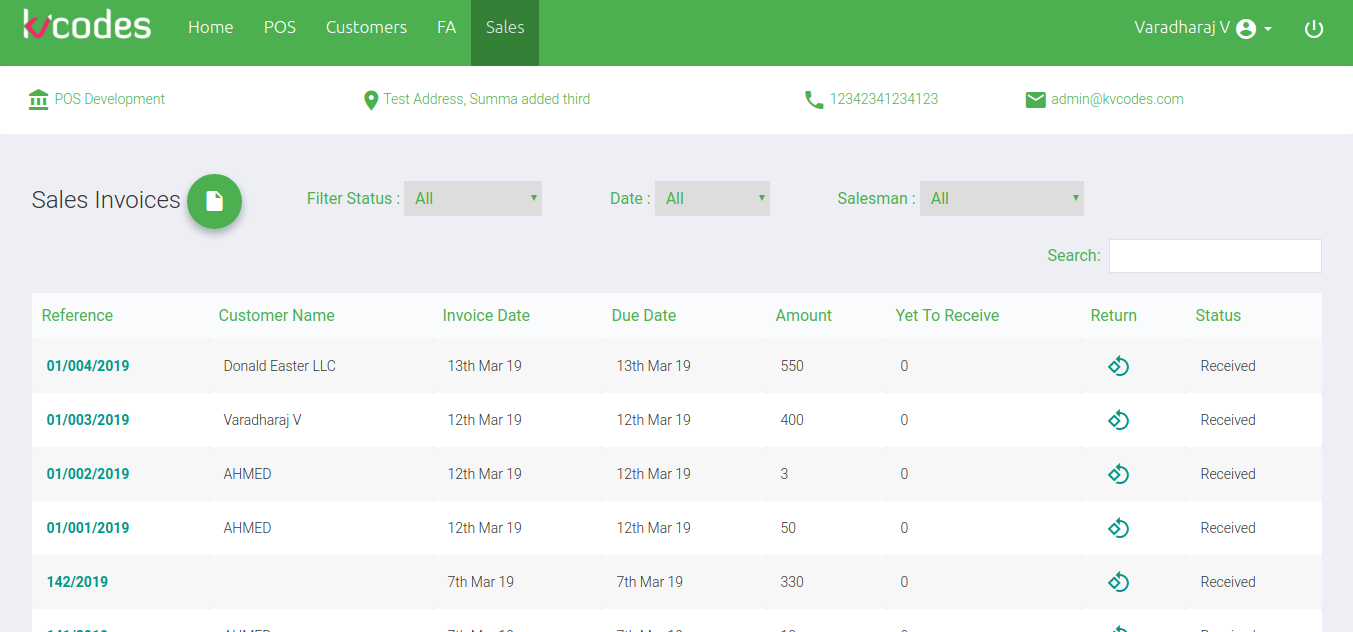Image resolution: width=1353 pixels, height=632 pixels.
Task: Click the green new invoice document icon
Action: (214, 201)
